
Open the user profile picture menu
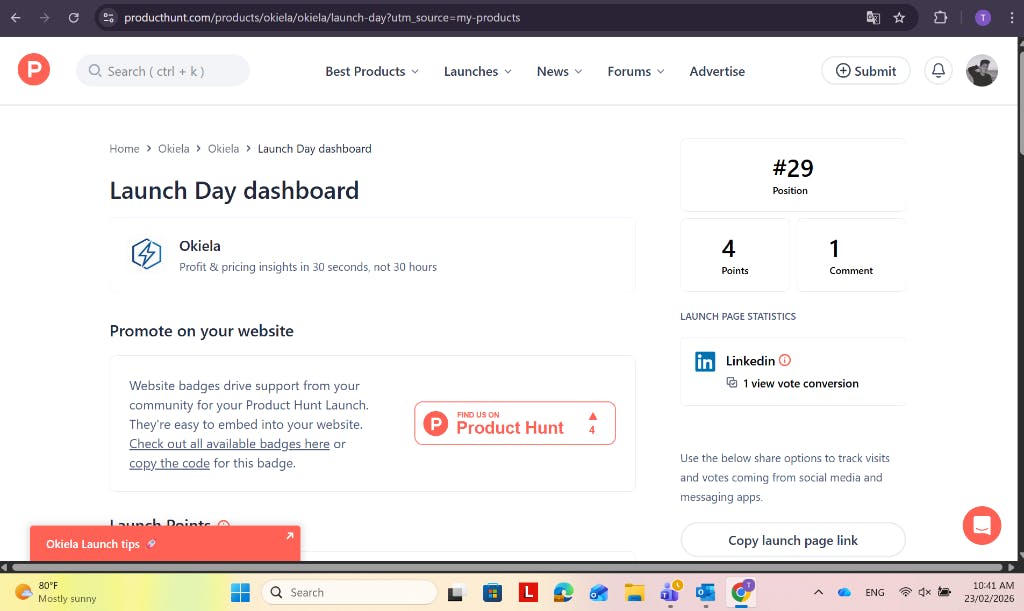click(982, 70)
